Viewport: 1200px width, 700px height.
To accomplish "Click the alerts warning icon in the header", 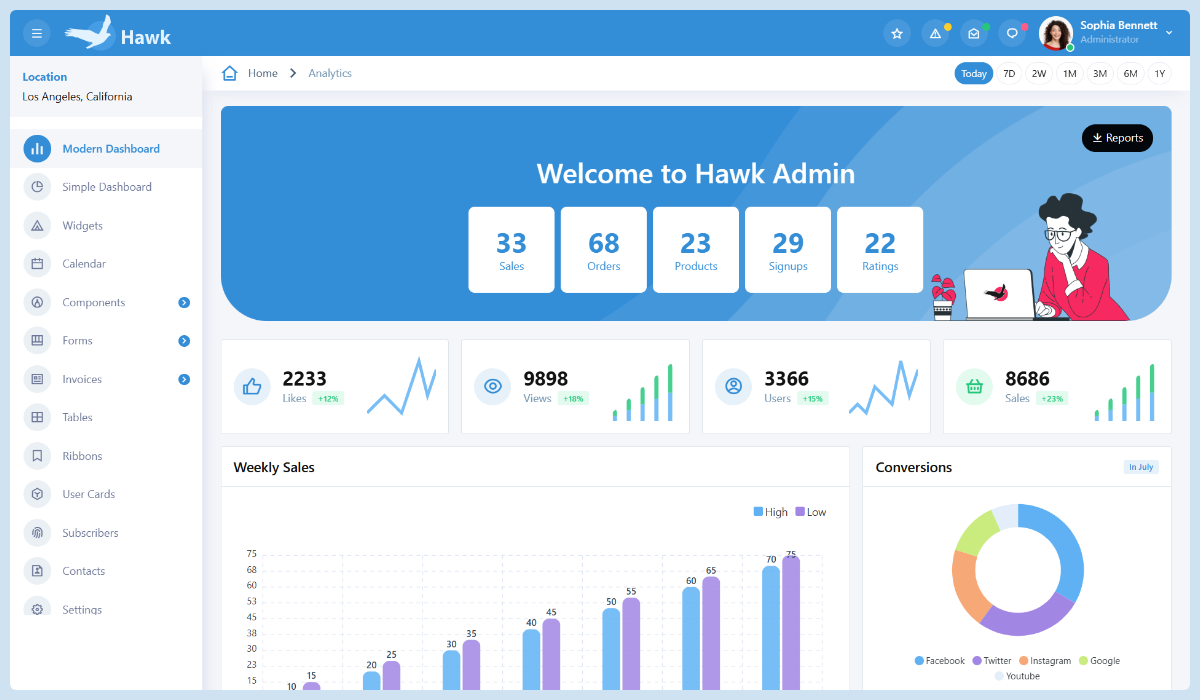I will coord(935,32).
